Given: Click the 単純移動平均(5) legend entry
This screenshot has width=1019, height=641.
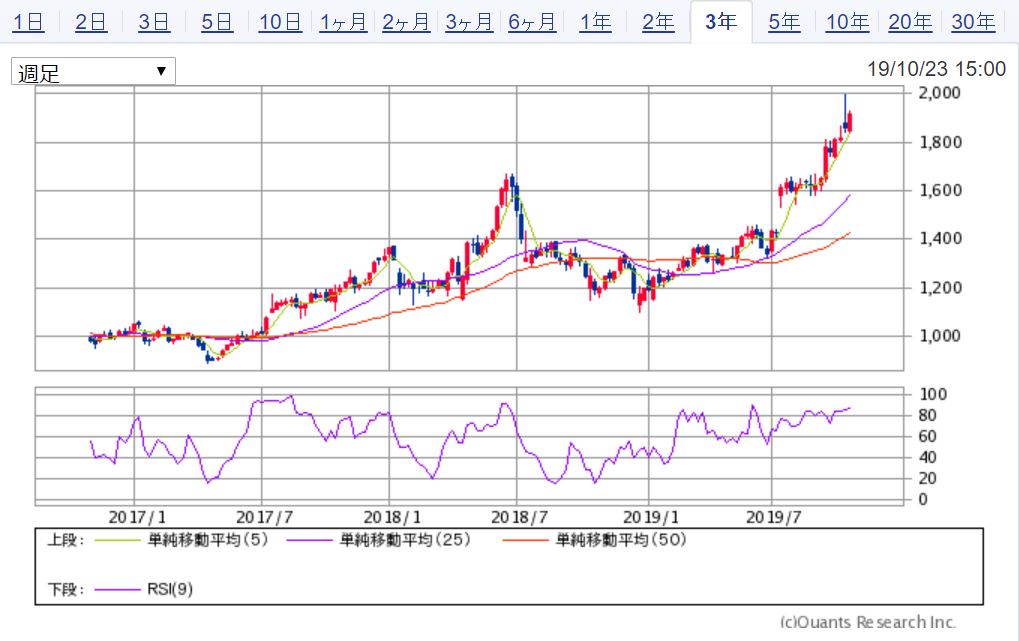Looking at the screenshot, I should point(182,540).
